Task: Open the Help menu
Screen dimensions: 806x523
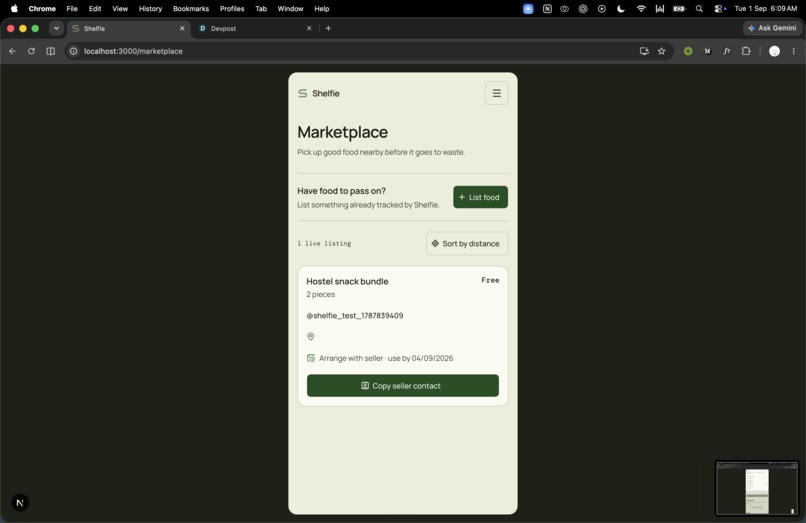Action: (322, 8)
